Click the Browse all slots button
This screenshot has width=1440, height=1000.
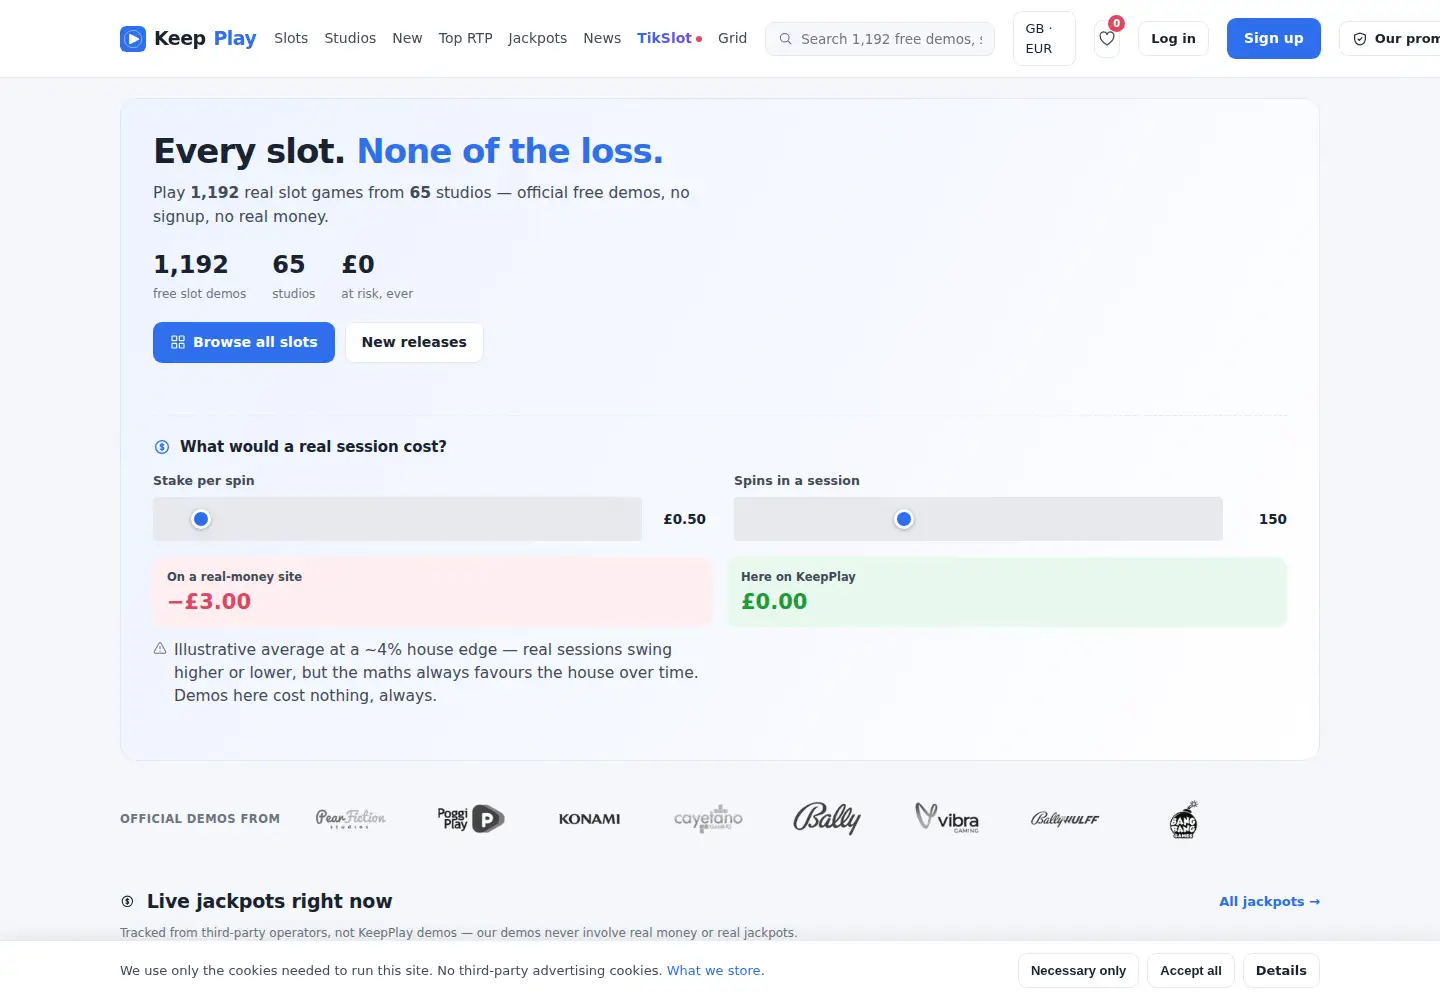tap(244, 343)
